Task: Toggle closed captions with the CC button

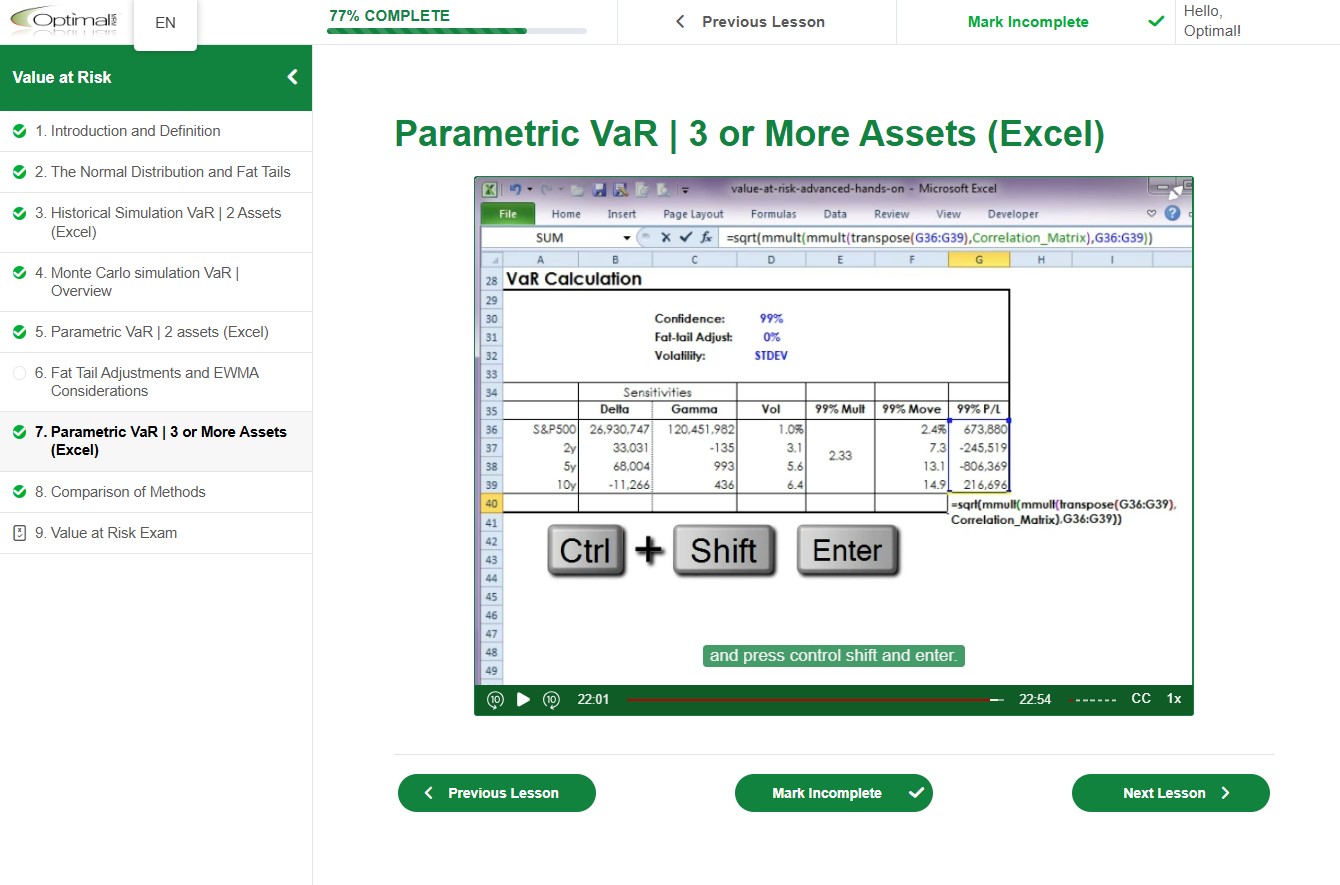Action: click(1140, 699)
